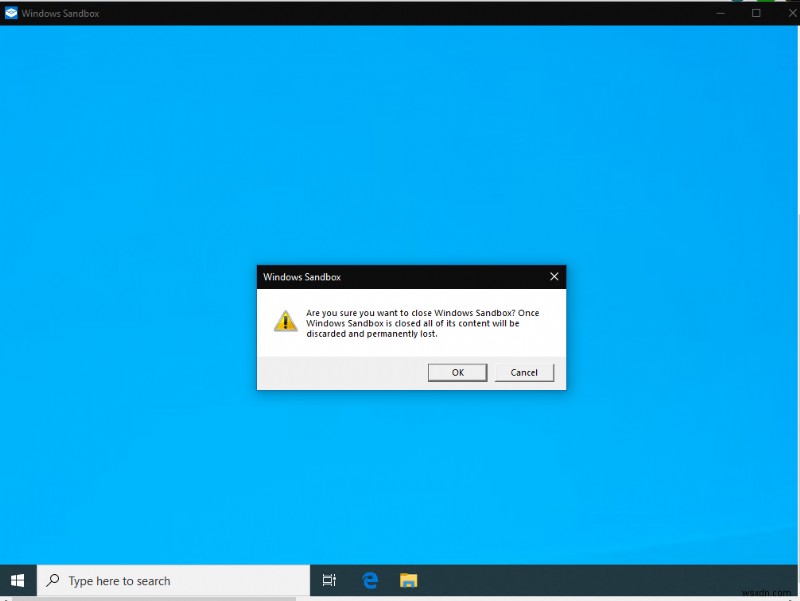Click Cancel to keep the sandbox running
Viewport: 800px width, 601px height.
click(524, 372)
